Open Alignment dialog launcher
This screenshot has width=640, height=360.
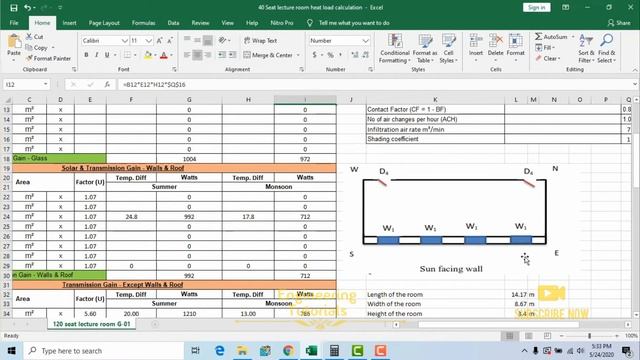click(x=302, y=70)
